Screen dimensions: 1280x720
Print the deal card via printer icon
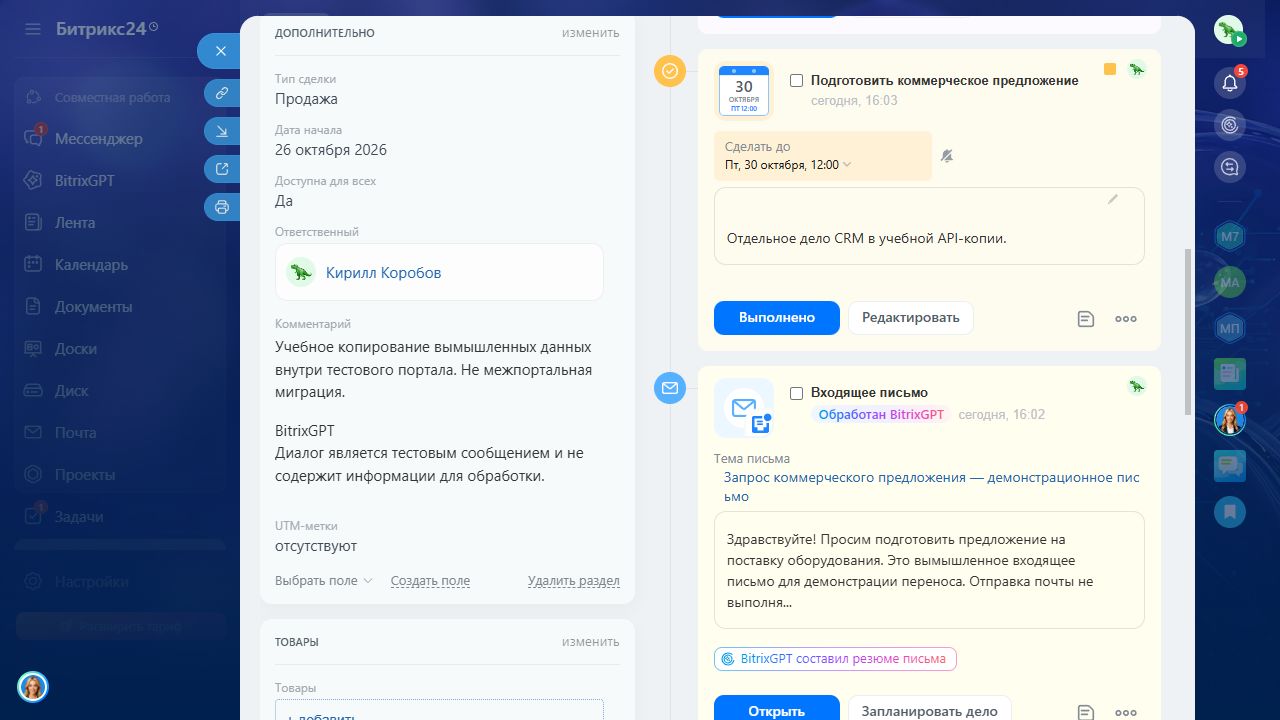point(222,207)
